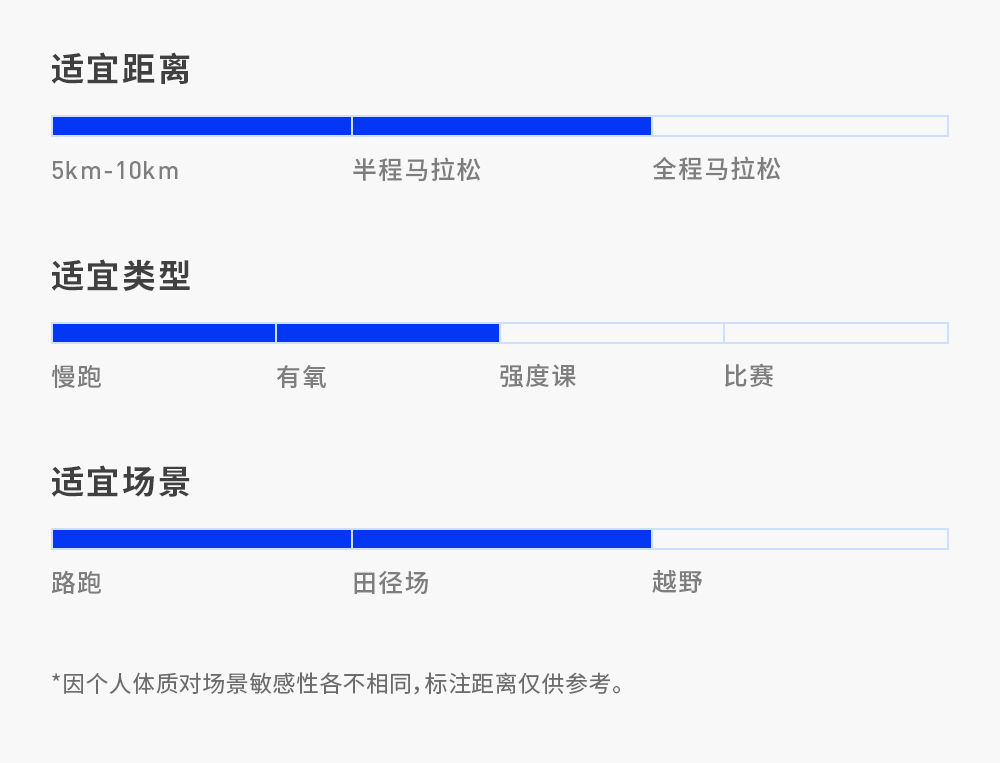Viewport: 1000px width, 763px height.
Task: Select the empty bar segment above 越野
Action: tap(799, 539)
